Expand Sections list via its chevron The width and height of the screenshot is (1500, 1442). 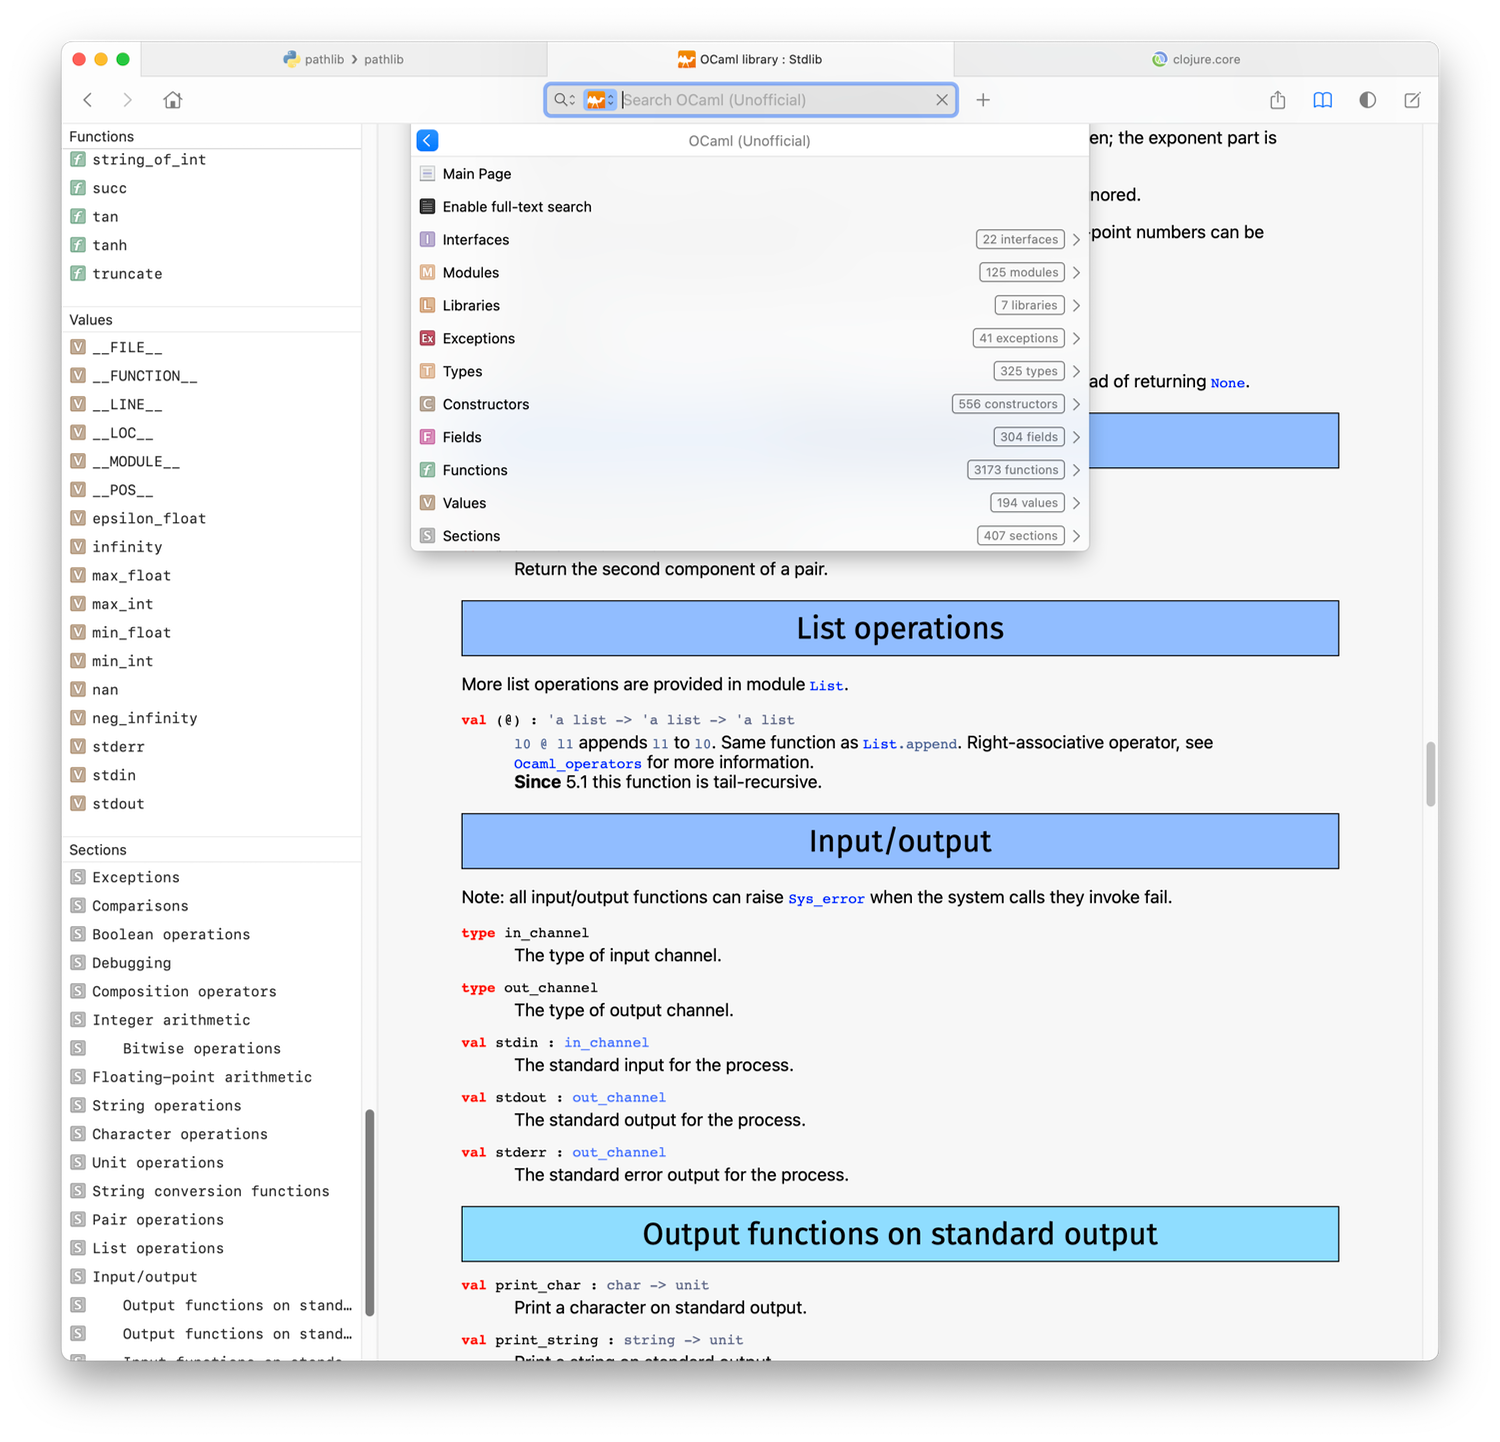click(1076, 537)
